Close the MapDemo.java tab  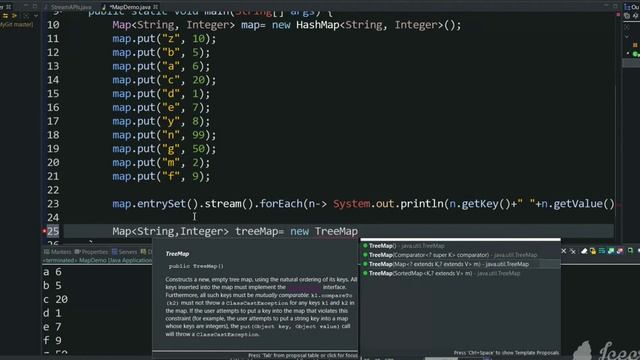coord(156,7)
